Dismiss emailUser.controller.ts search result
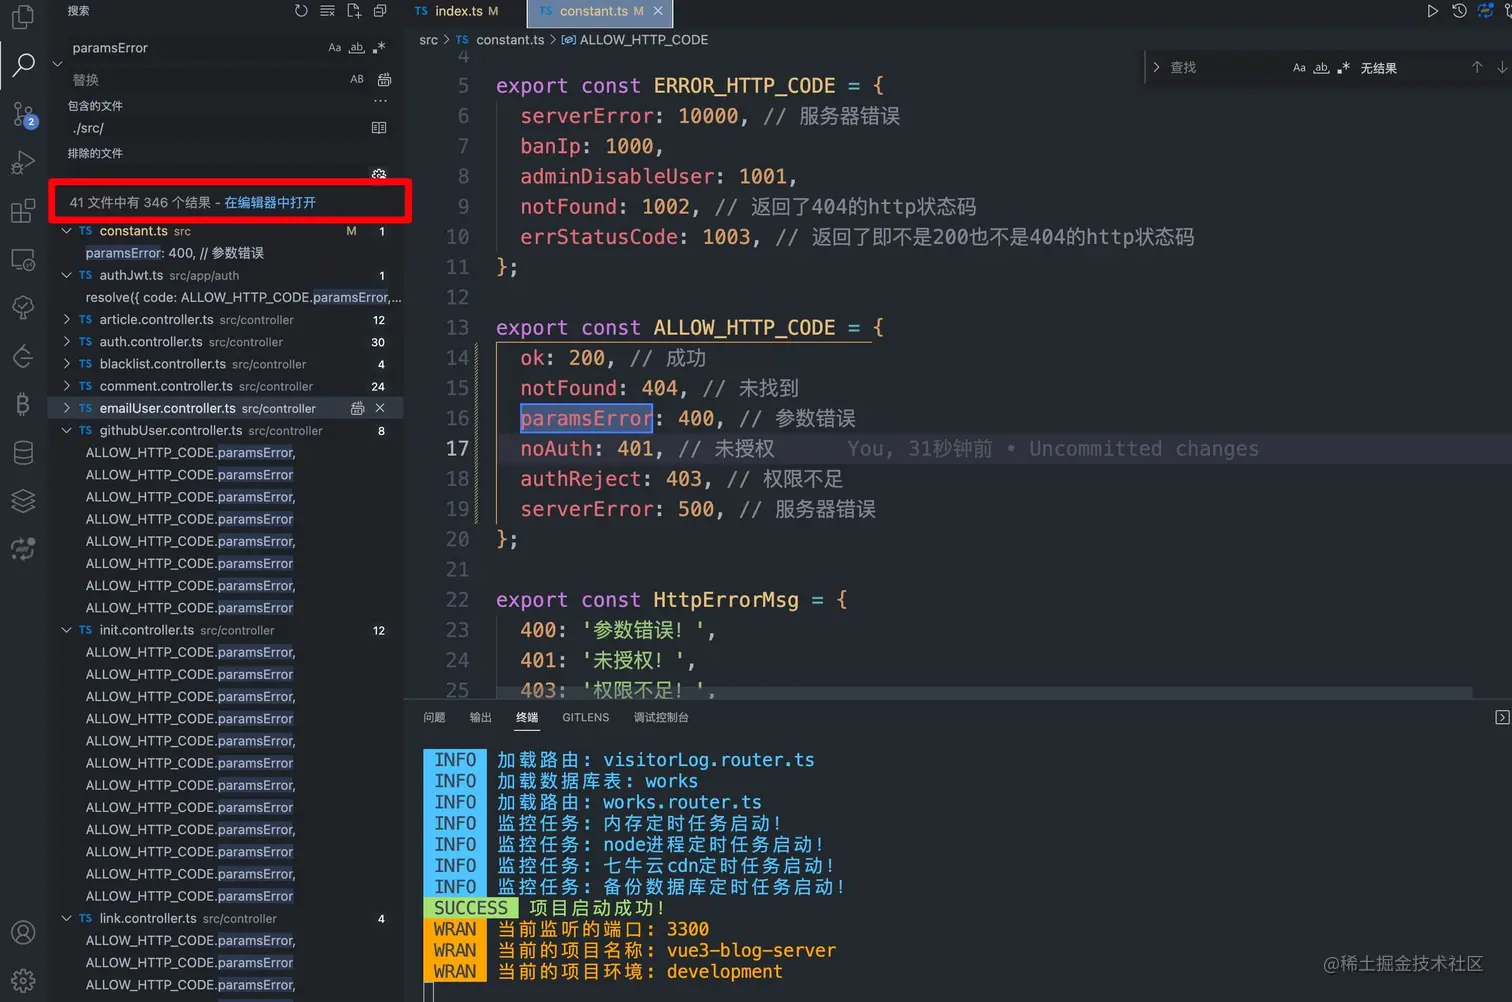The image size is (1512, 1002). point(380,408)
